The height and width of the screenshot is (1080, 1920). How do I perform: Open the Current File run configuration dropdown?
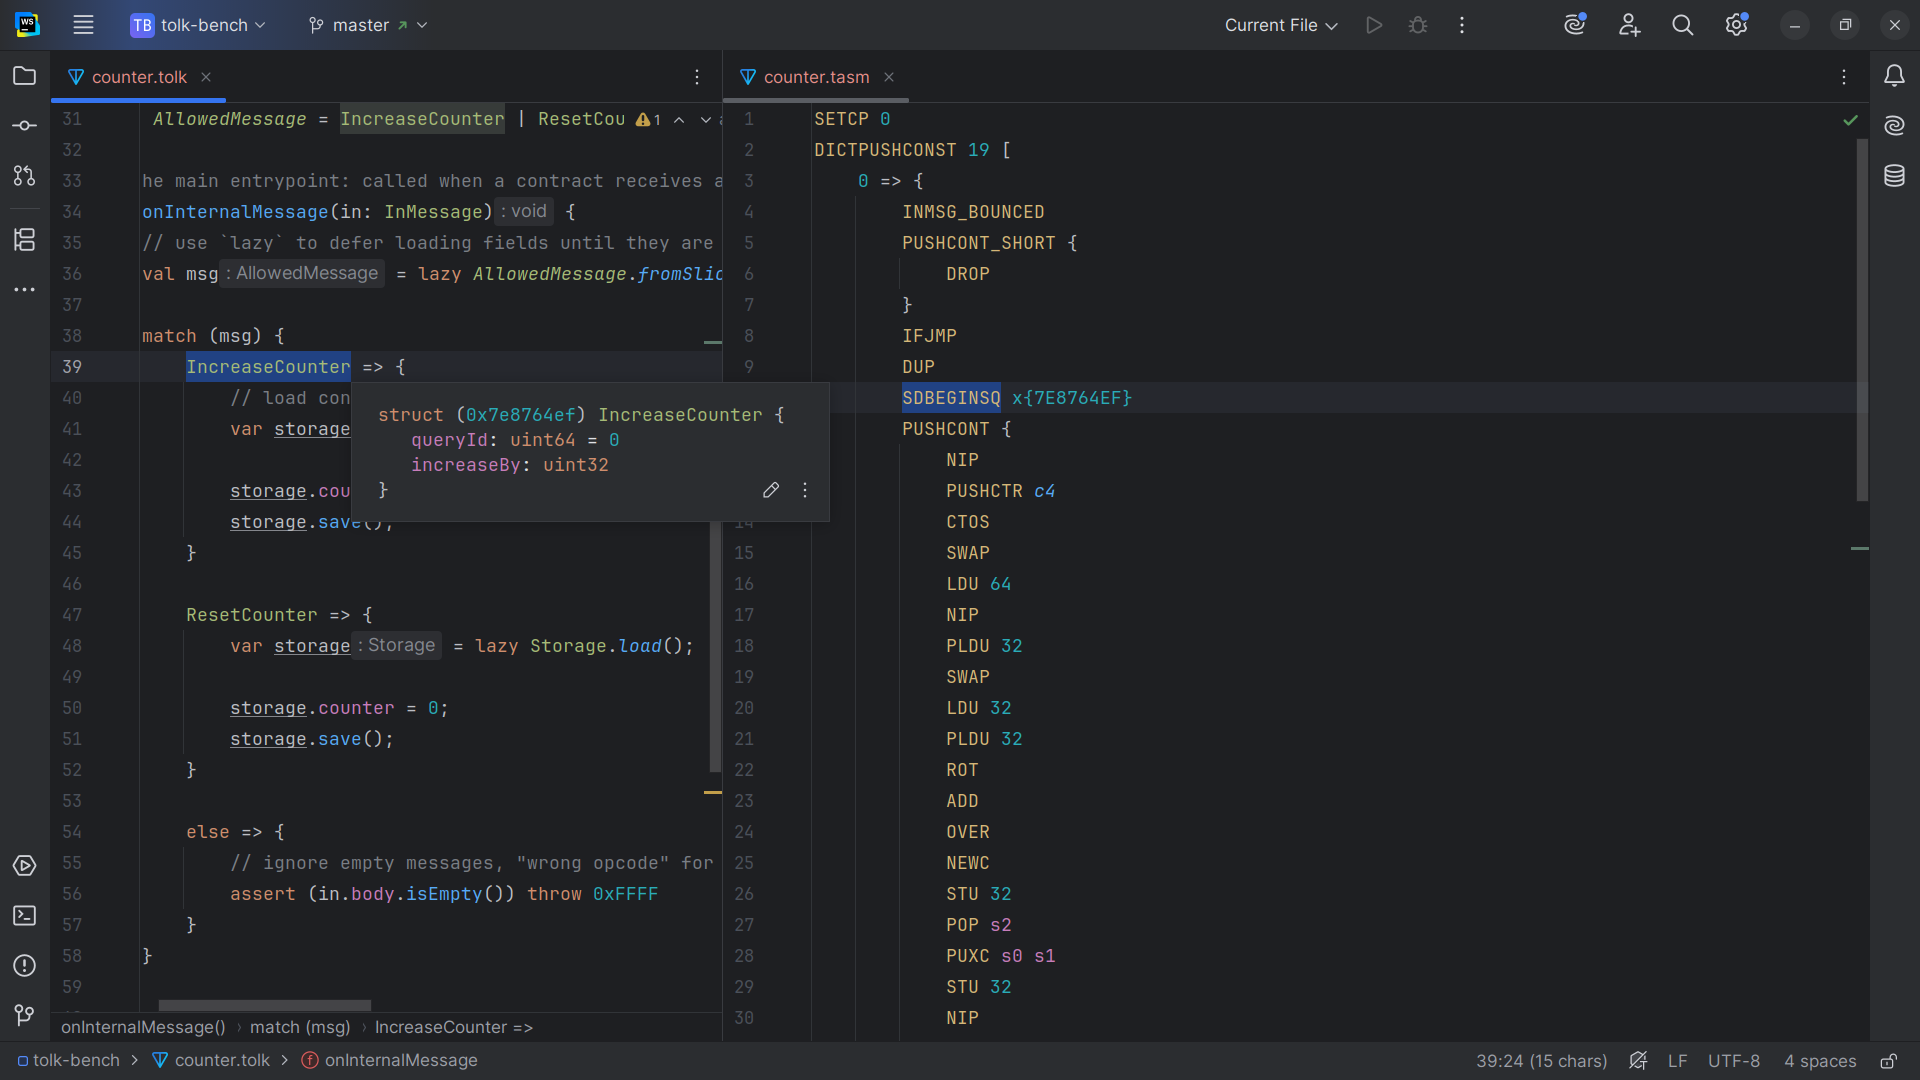[1281, 25]
